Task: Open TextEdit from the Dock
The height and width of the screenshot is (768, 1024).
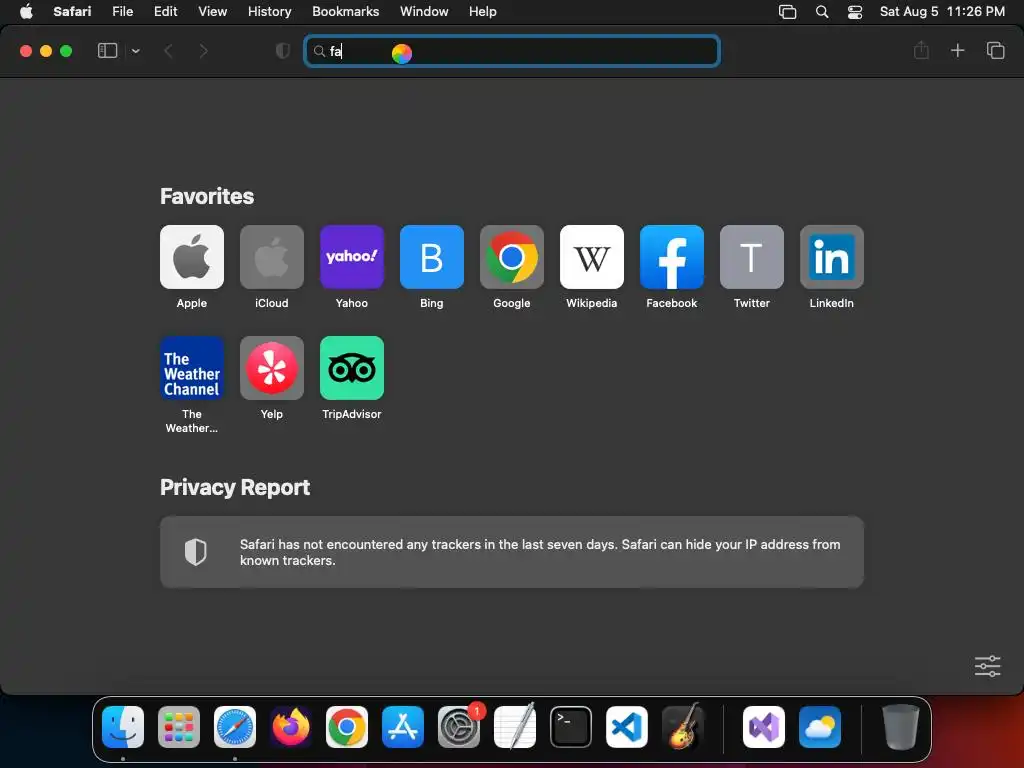Action: [515, 726]
